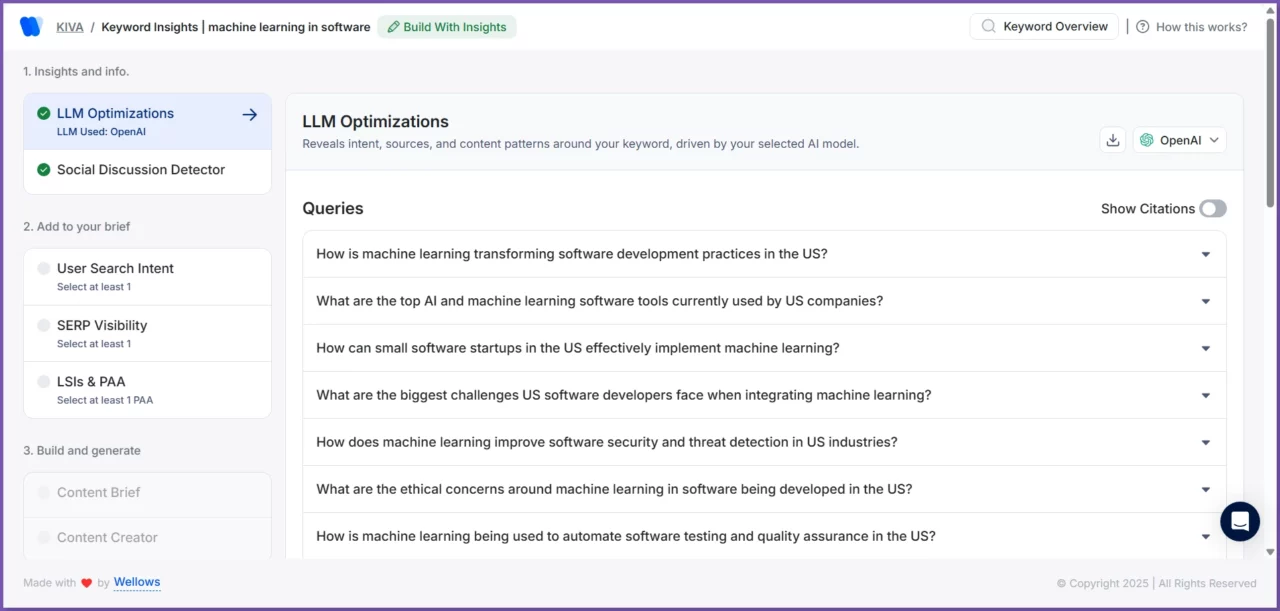Click the download icon above the queries
The image size is (1280, 611).
(x=1112, y=139)
